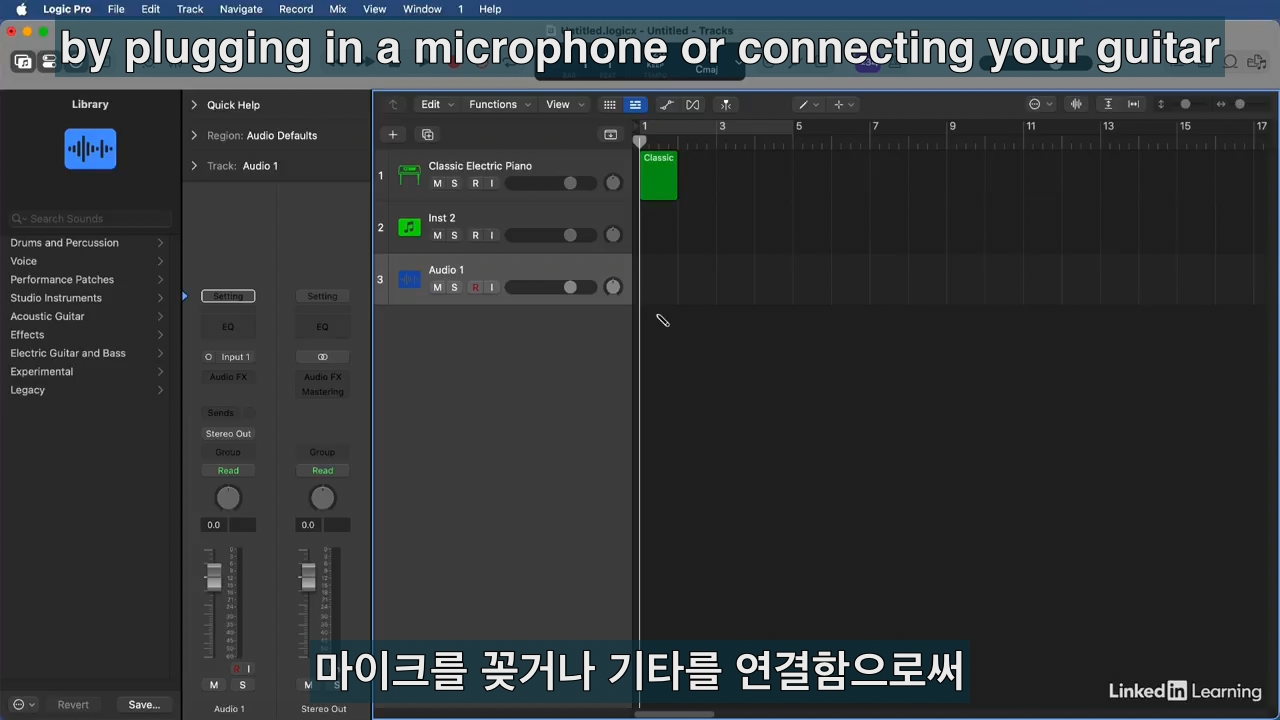1280x720 pixels.
Task: Click the horizontal auto zoom icon
Action: click(x=1133, y=105)
